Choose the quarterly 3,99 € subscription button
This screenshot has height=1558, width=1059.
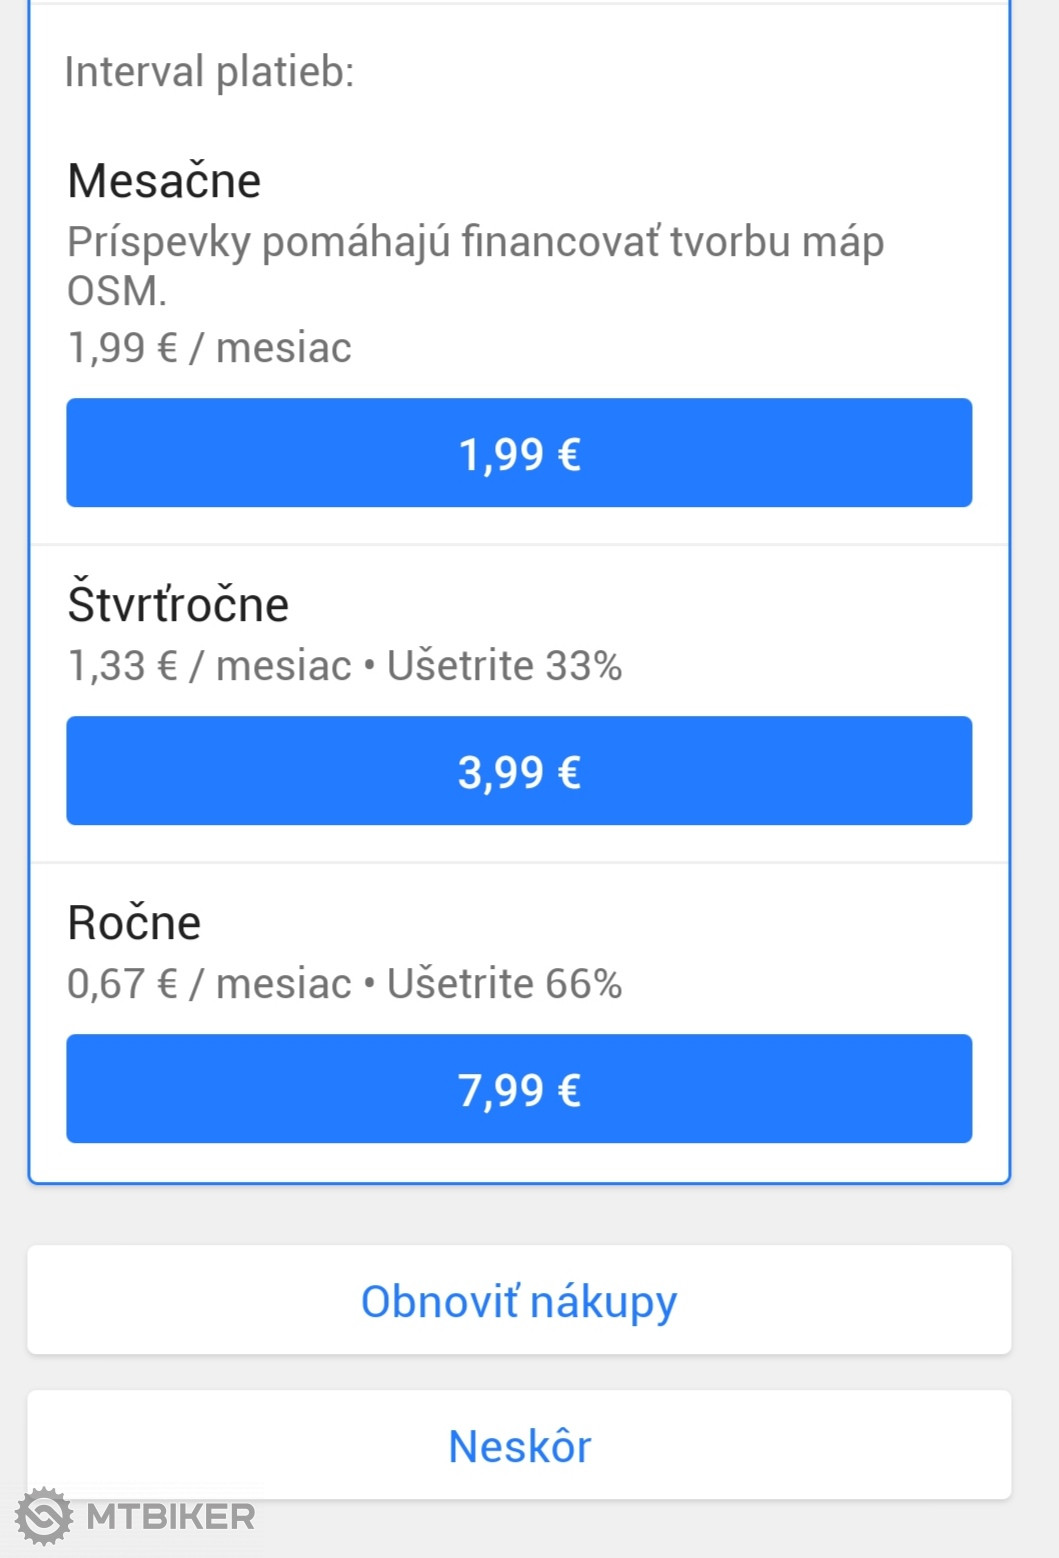pyautogui.click(x=519, y=771)
